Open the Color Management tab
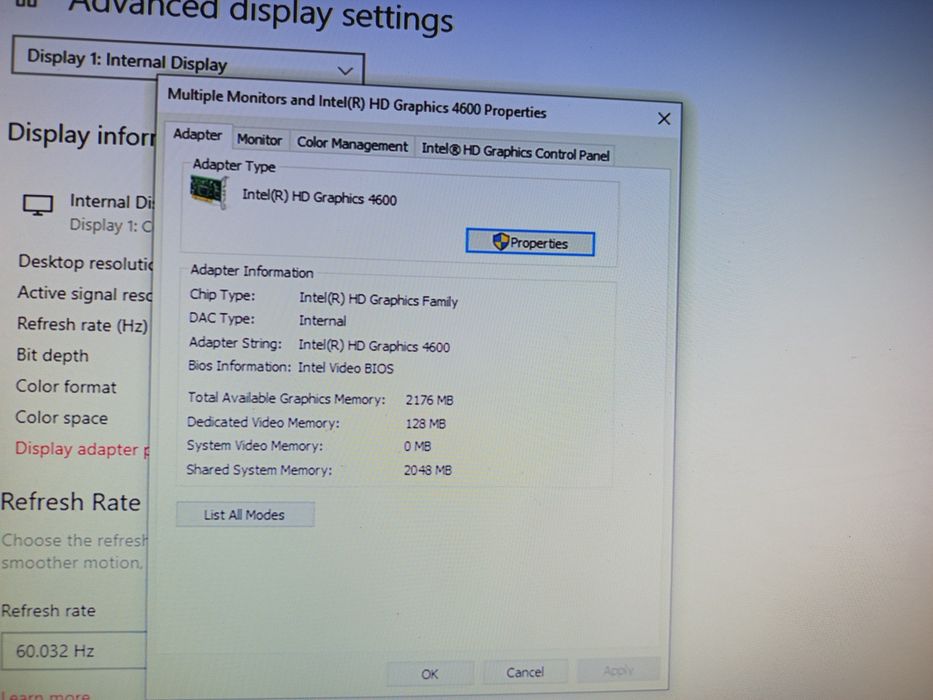The image size is (933, 700). [352, 144]
